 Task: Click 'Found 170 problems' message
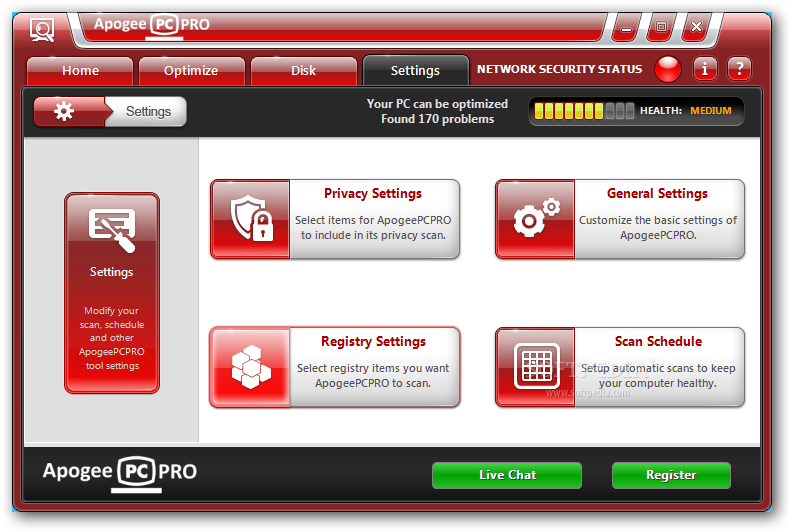pyautogui.click(x=437, y=119)
